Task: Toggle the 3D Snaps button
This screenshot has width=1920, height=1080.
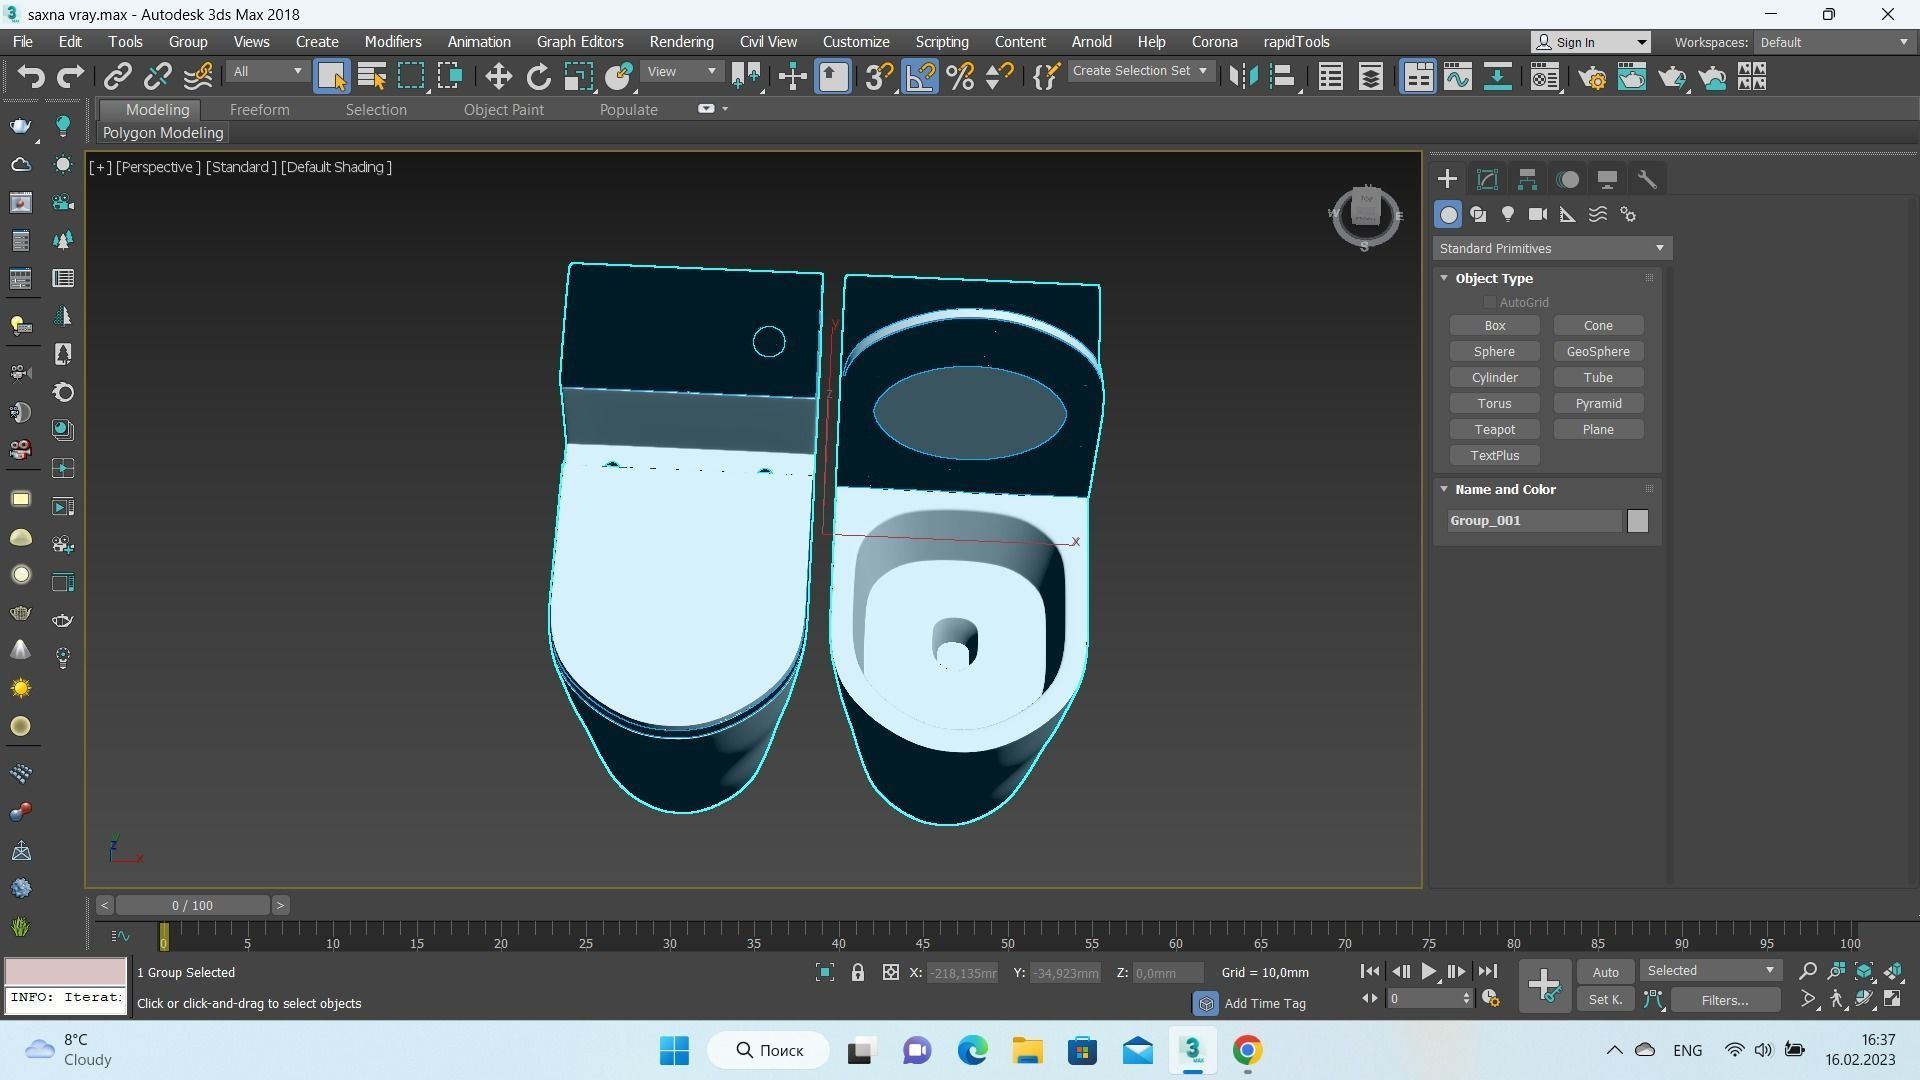Action: 879,77
